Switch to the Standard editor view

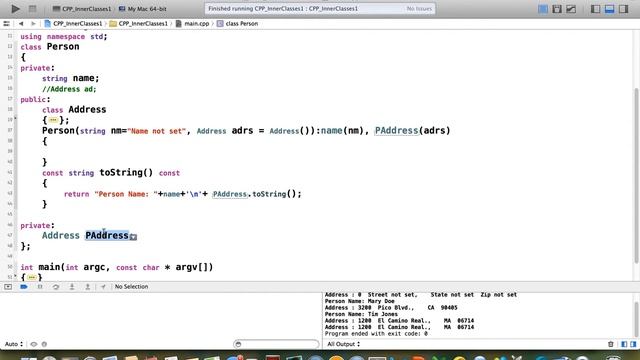click(542, 9)
